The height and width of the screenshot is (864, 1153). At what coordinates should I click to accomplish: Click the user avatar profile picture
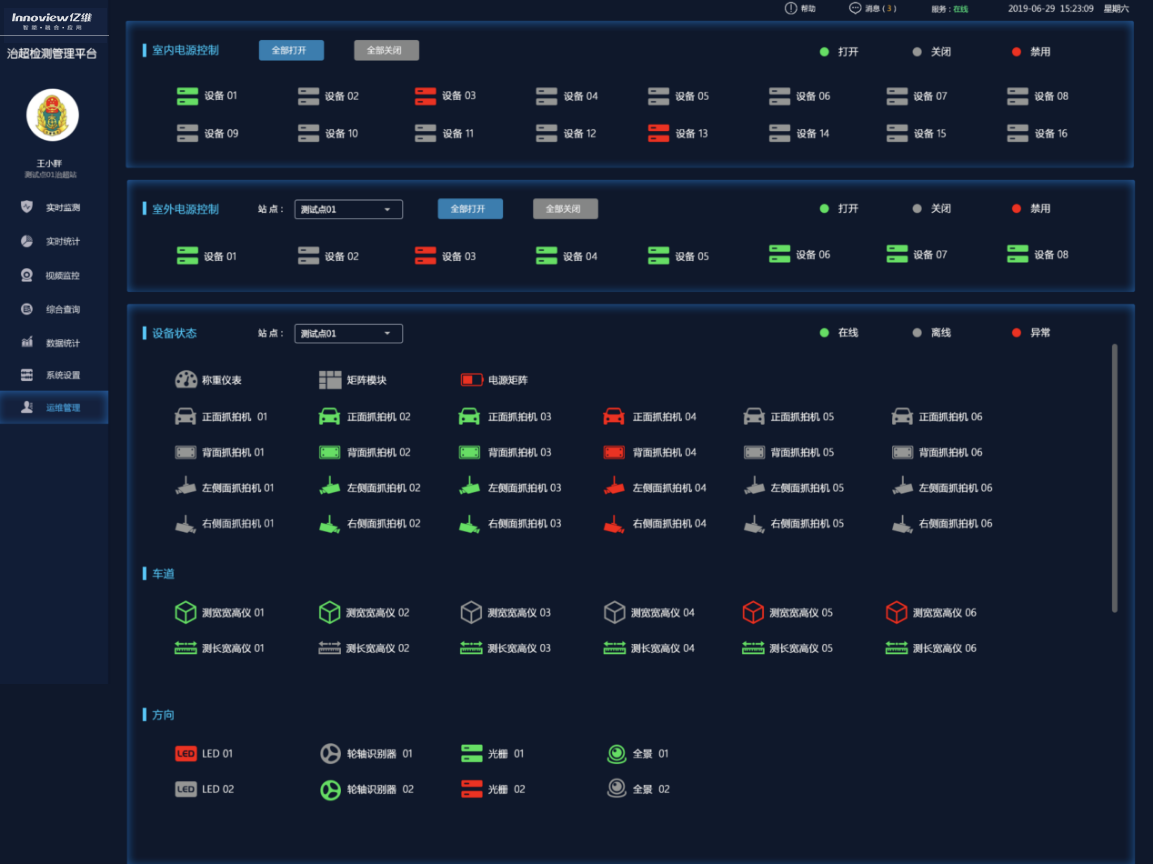coord(52,115)
